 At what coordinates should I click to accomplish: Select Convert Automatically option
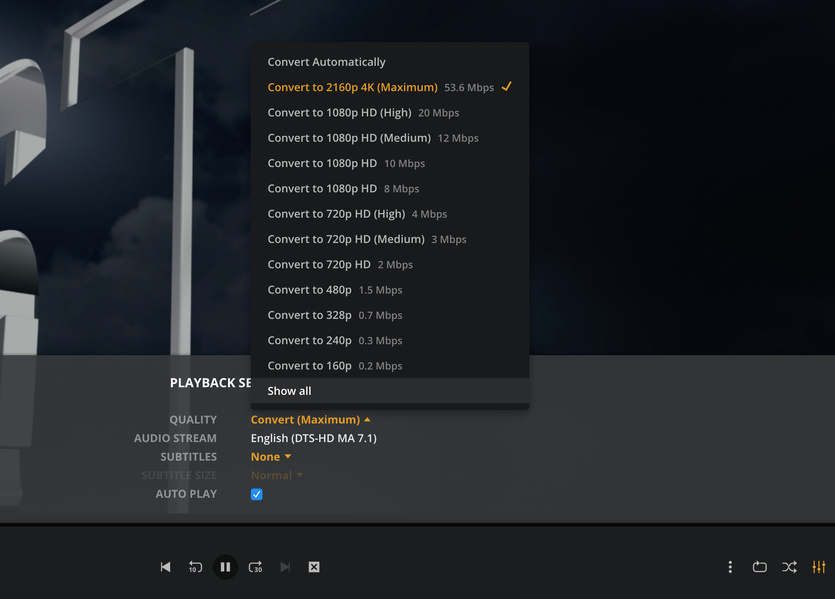click(x=390, y=62)
